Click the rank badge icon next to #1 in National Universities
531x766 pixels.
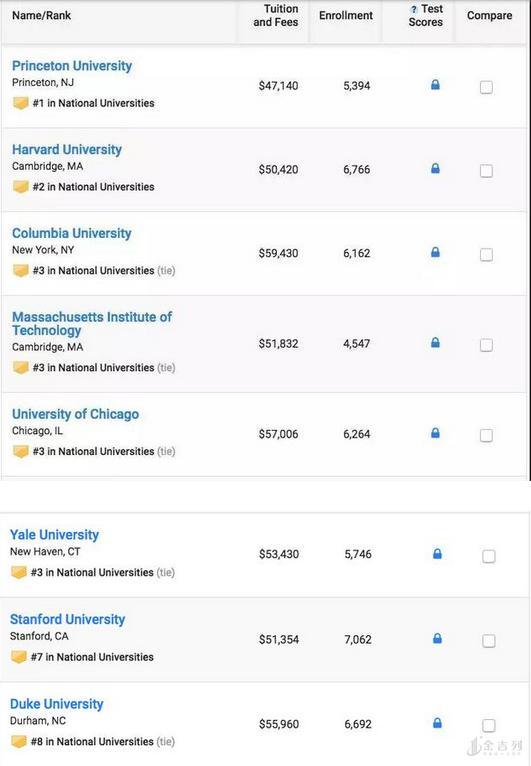[20, 103]
